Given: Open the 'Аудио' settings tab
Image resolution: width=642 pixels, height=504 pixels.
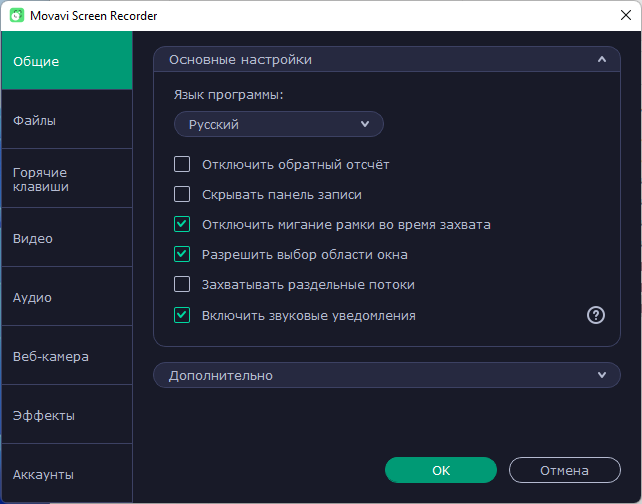Looking at the screenshot, I should pos(66,297).
